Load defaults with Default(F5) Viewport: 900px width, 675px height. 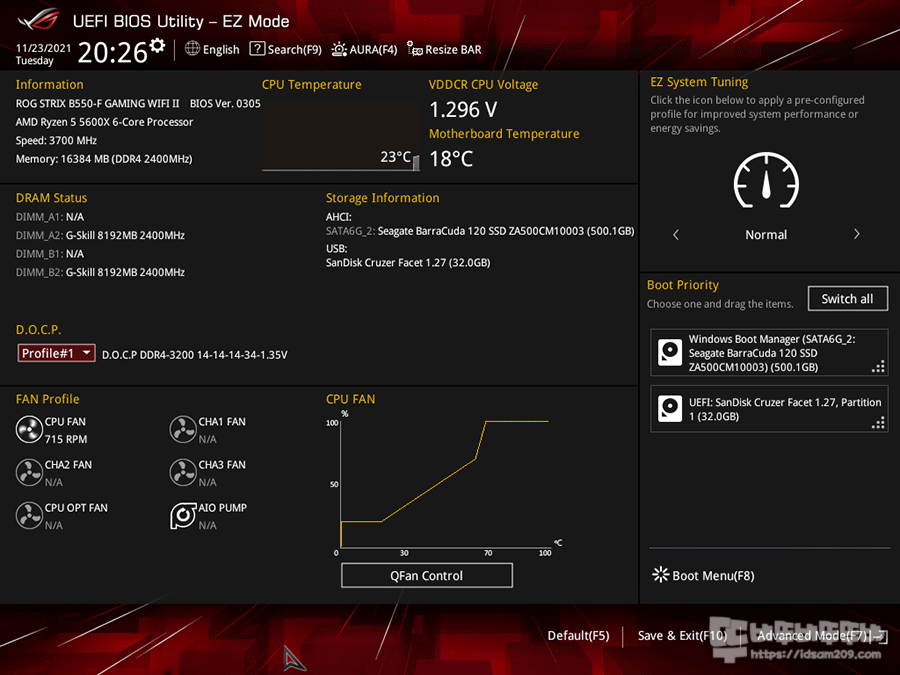coord(578,635)
